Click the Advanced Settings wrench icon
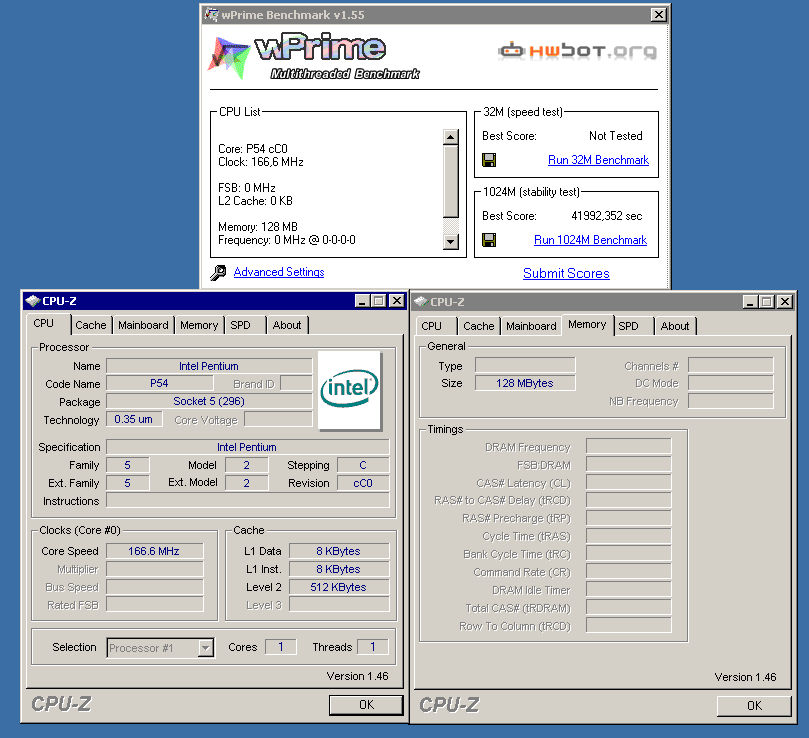 [218, 272]
